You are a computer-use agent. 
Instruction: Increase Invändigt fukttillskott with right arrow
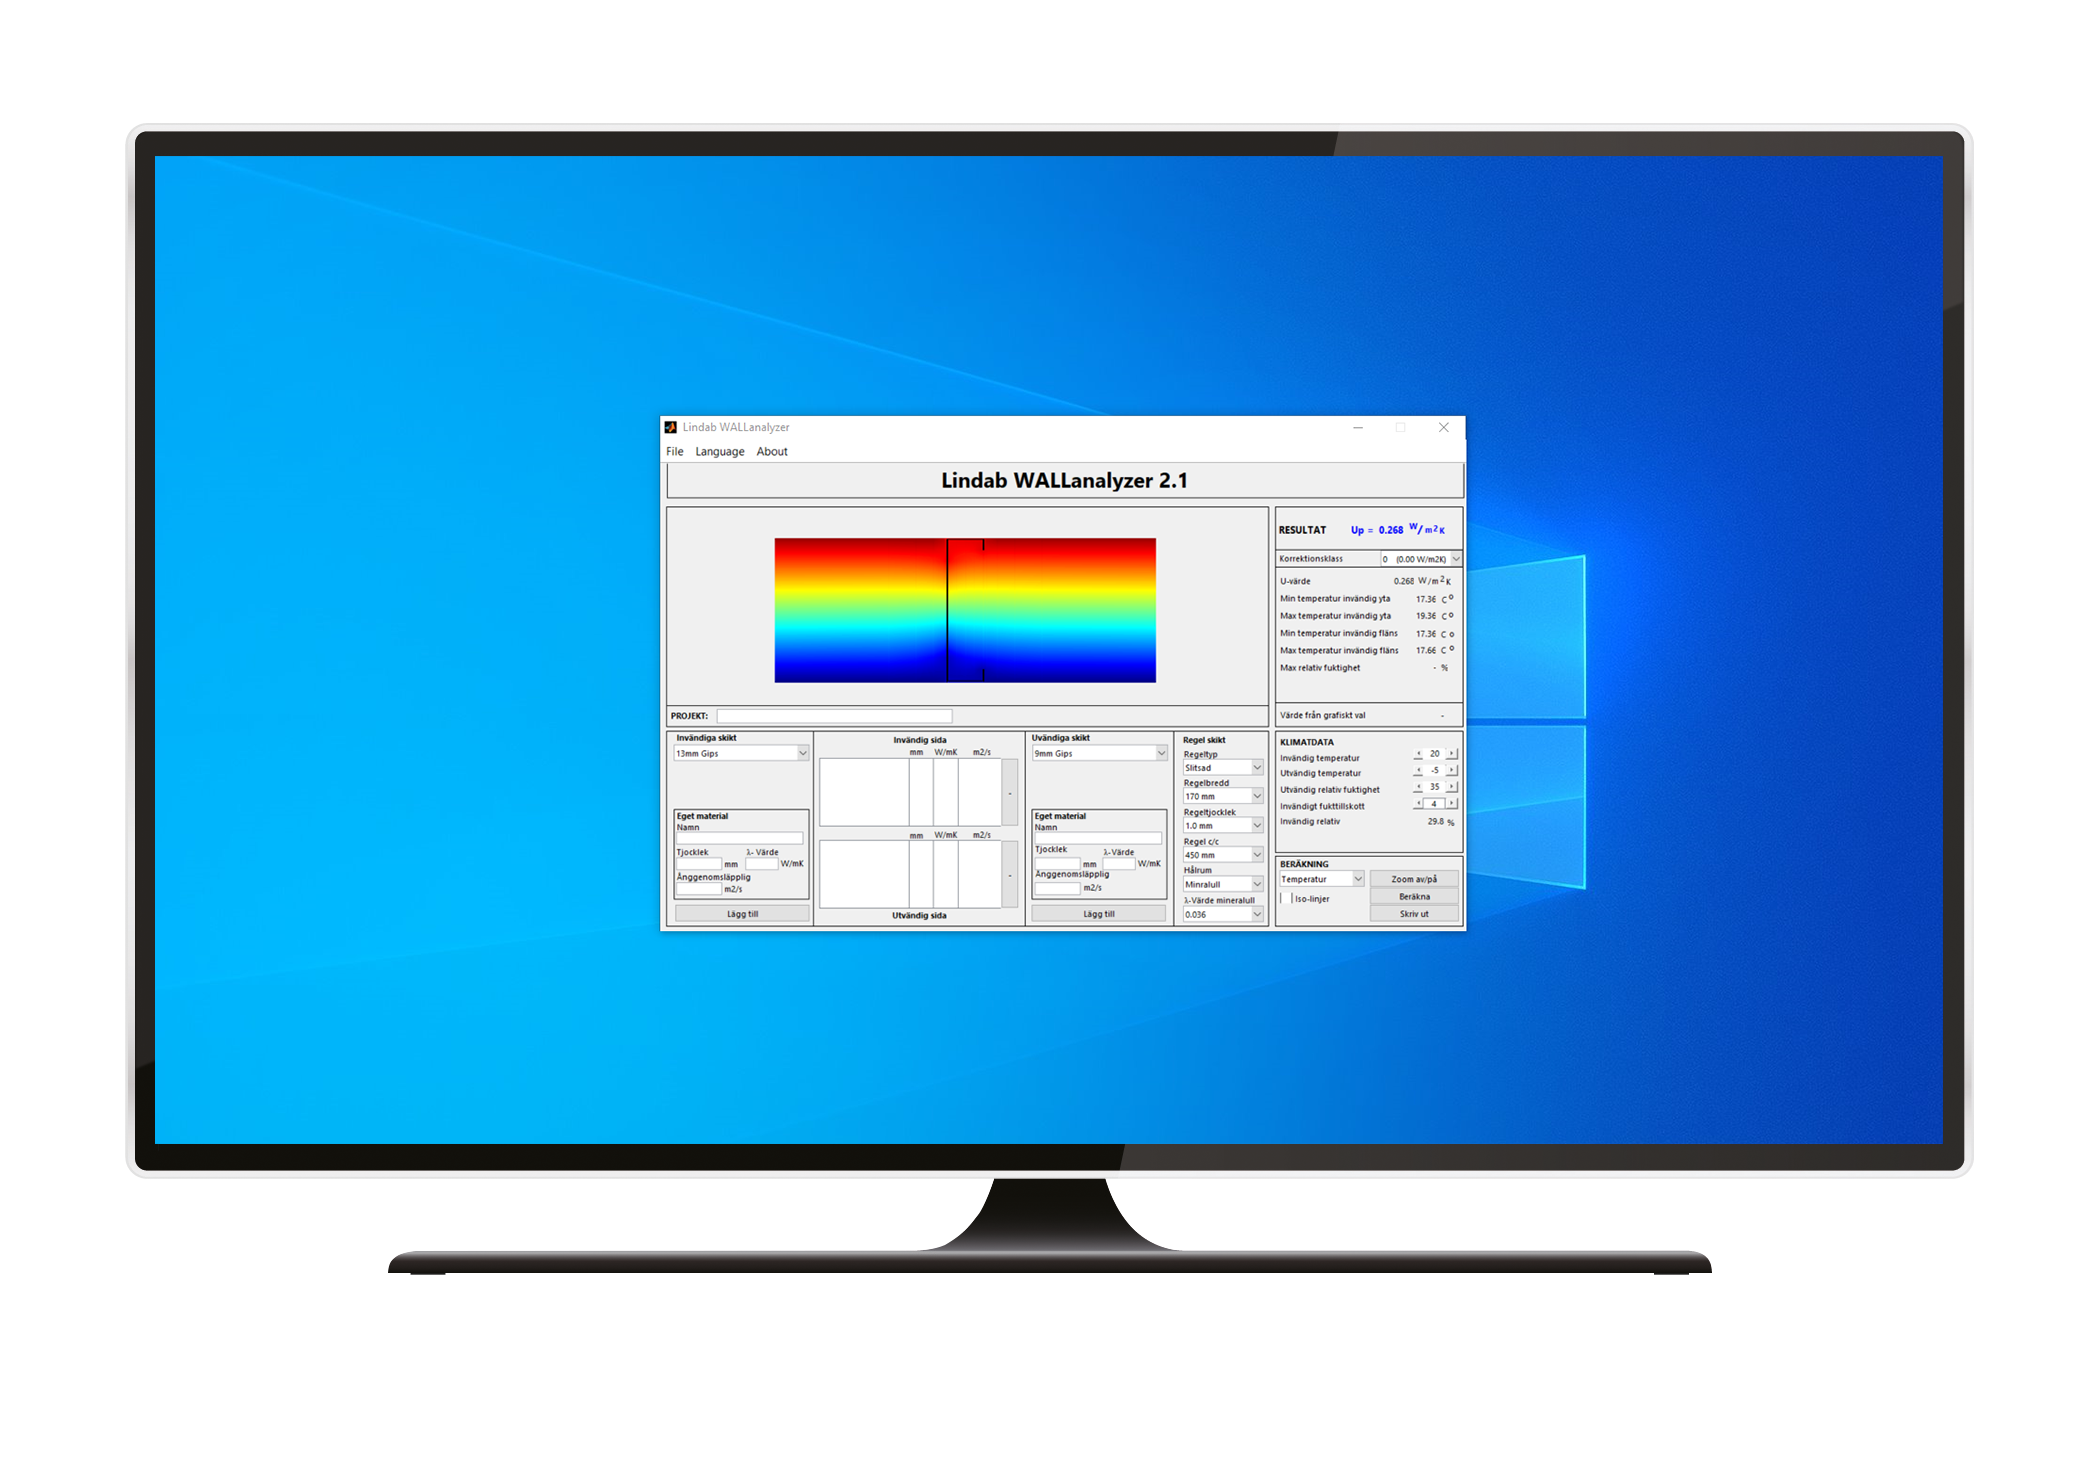point(1452,803)
